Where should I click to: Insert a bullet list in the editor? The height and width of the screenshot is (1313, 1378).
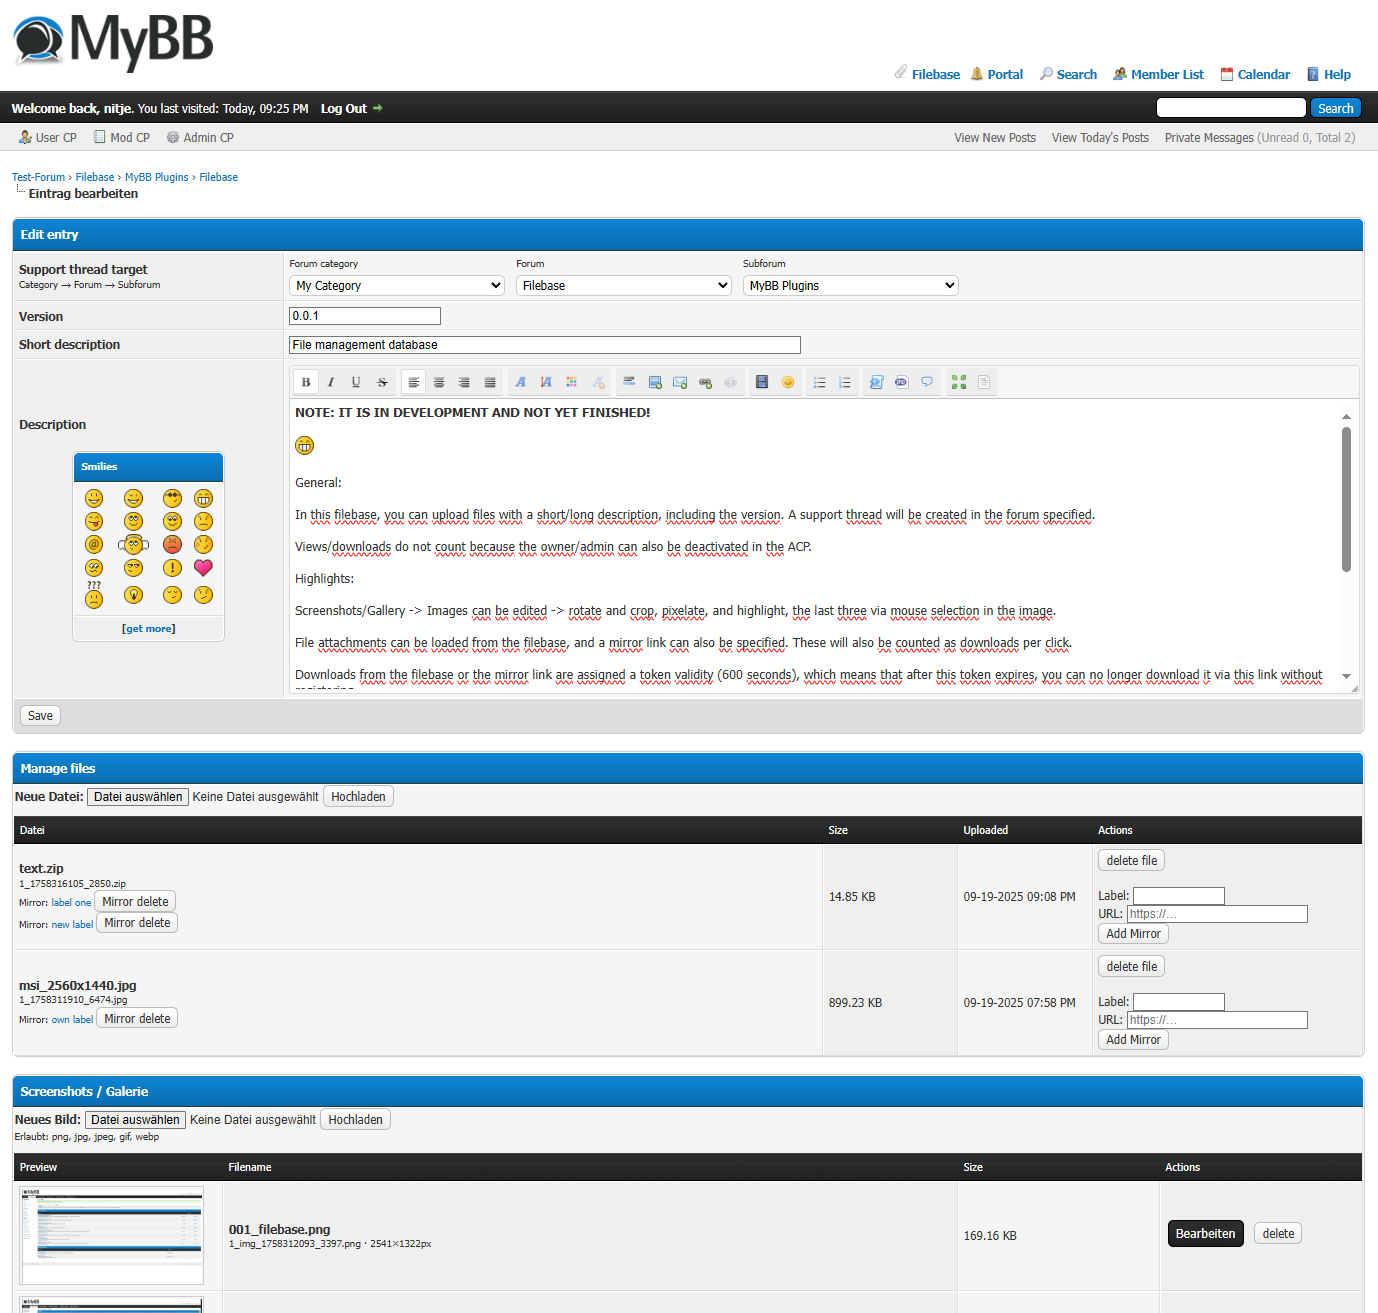[819, 382]
